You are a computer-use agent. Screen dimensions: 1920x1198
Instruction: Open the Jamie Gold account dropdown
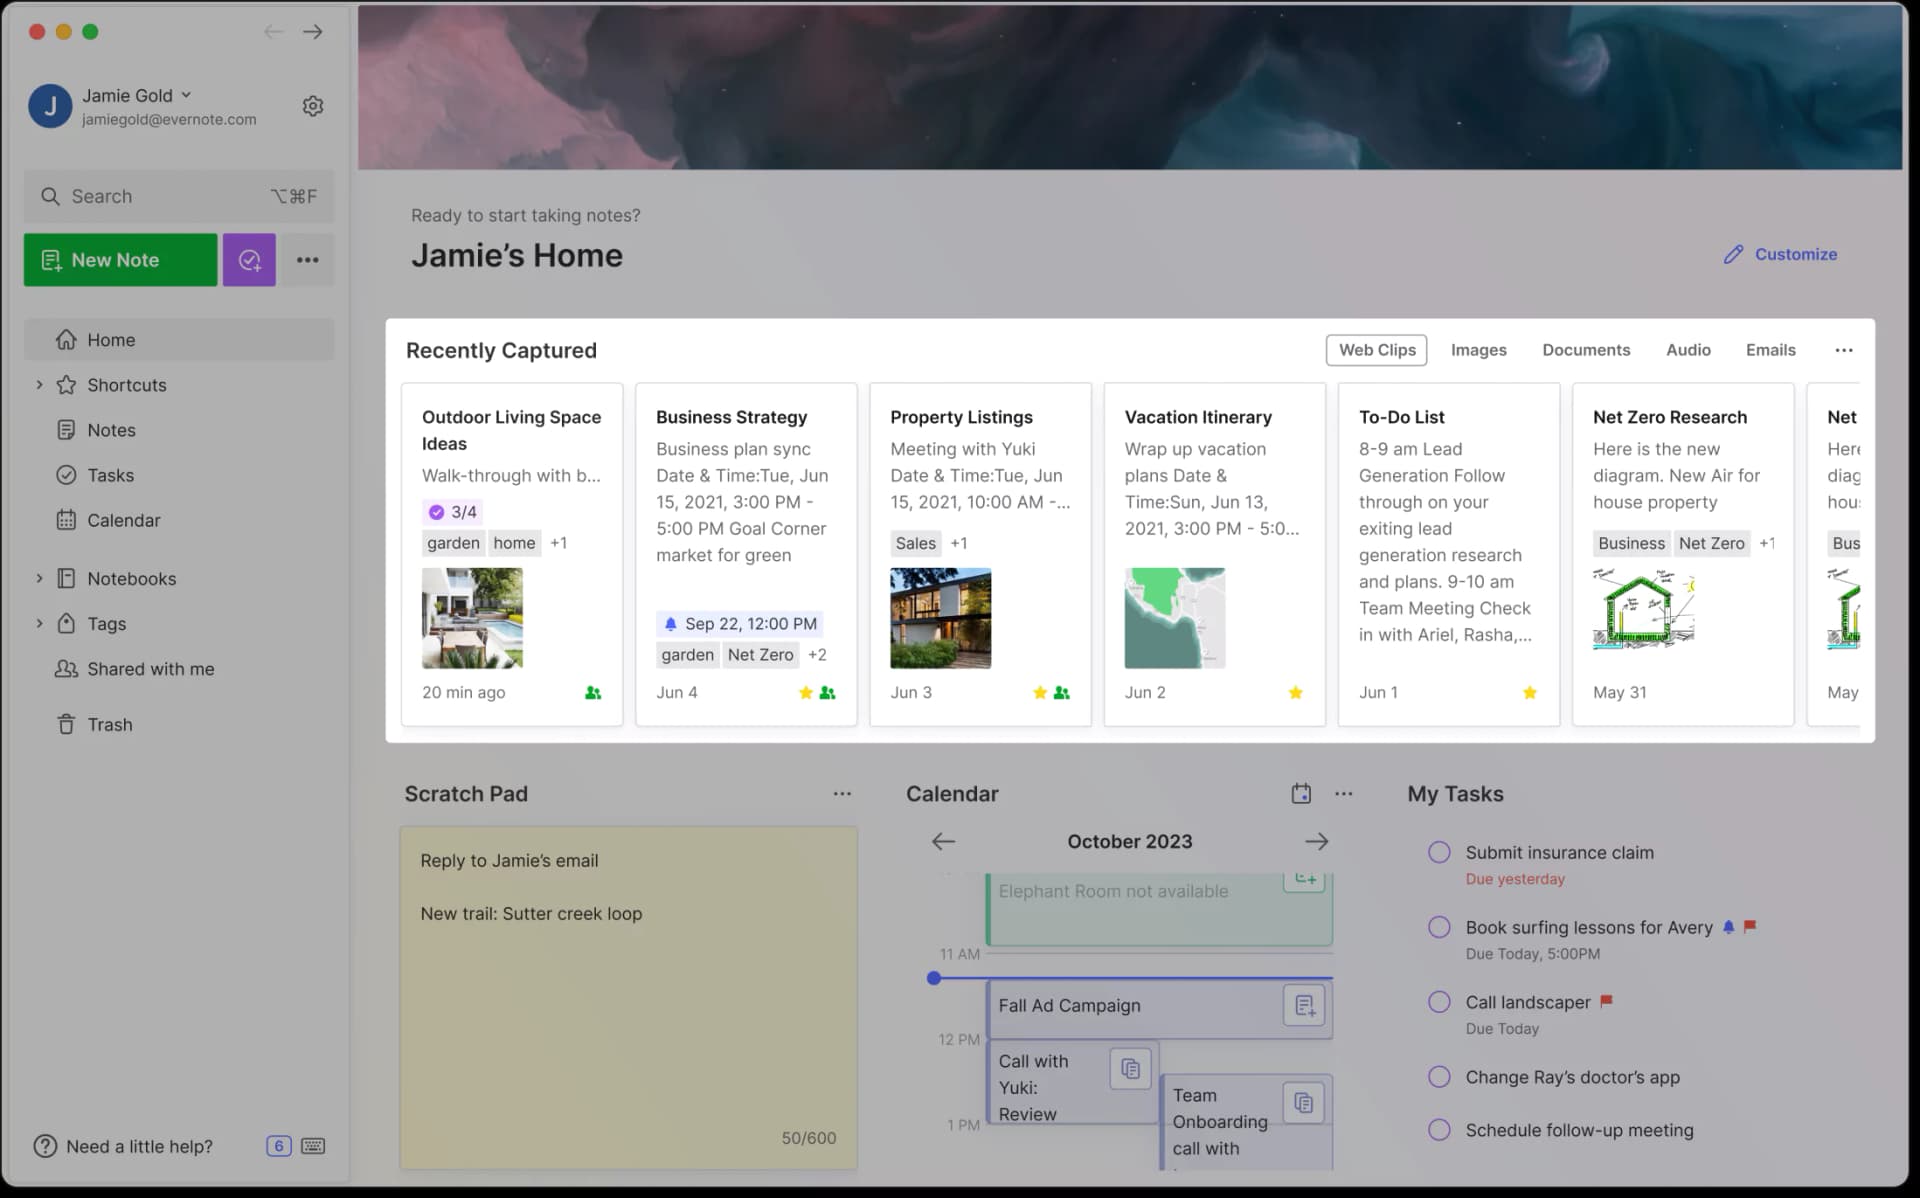point(186,95)
